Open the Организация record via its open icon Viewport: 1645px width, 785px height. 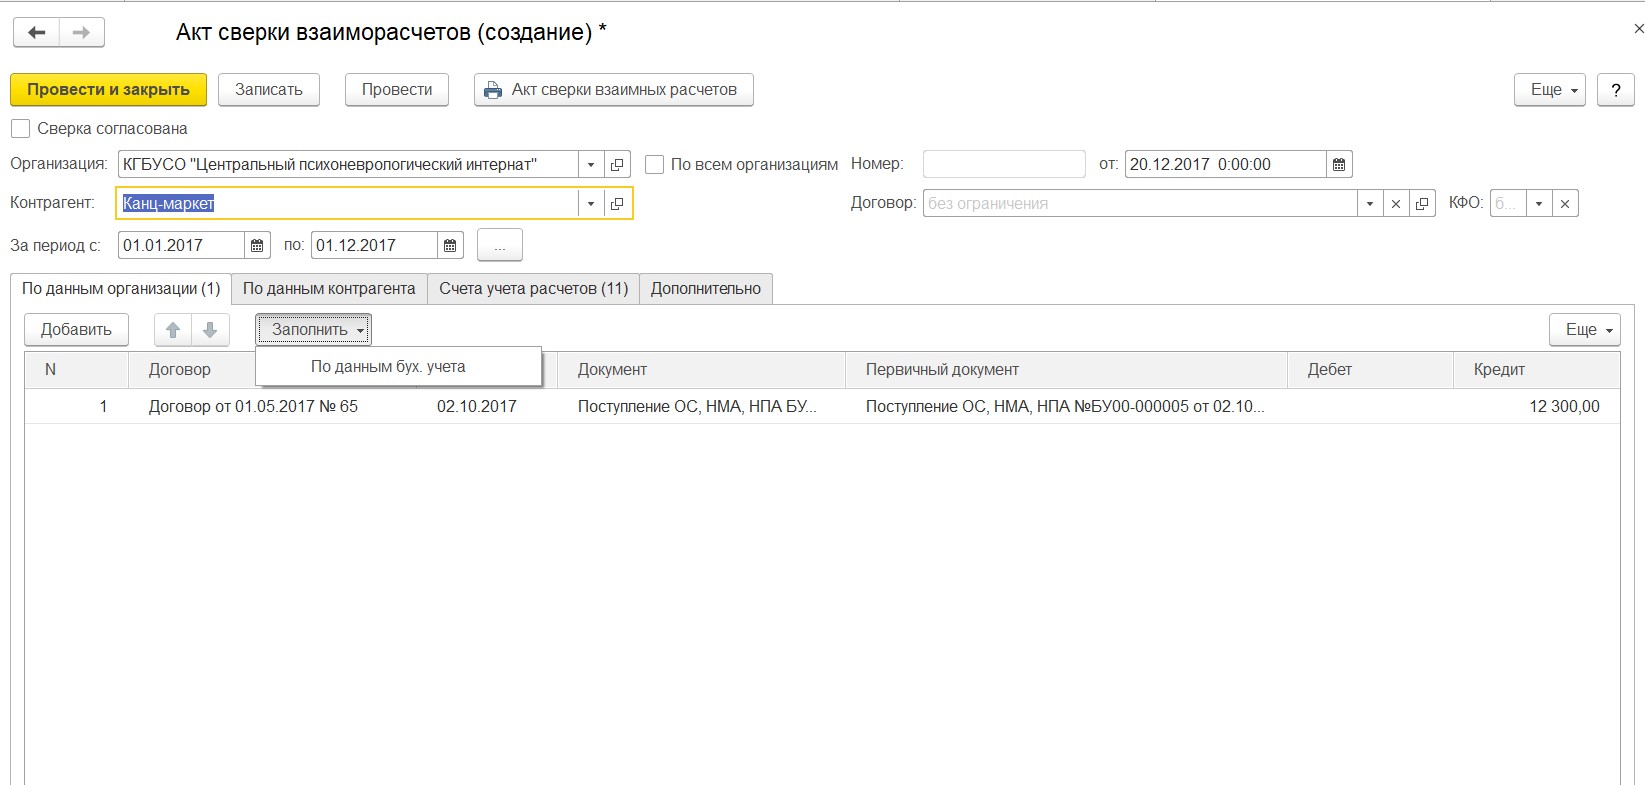tap(618, 164)
